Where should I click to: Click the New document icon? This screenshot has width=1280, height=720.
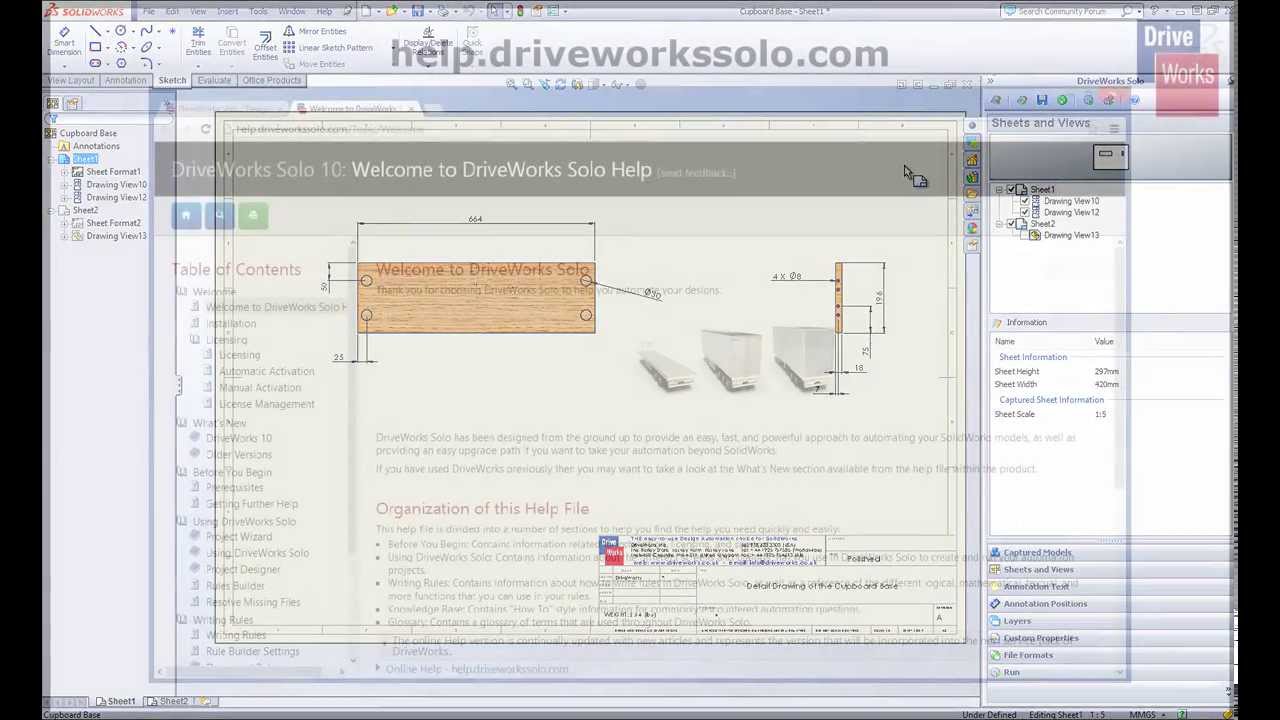pos(368,11)
